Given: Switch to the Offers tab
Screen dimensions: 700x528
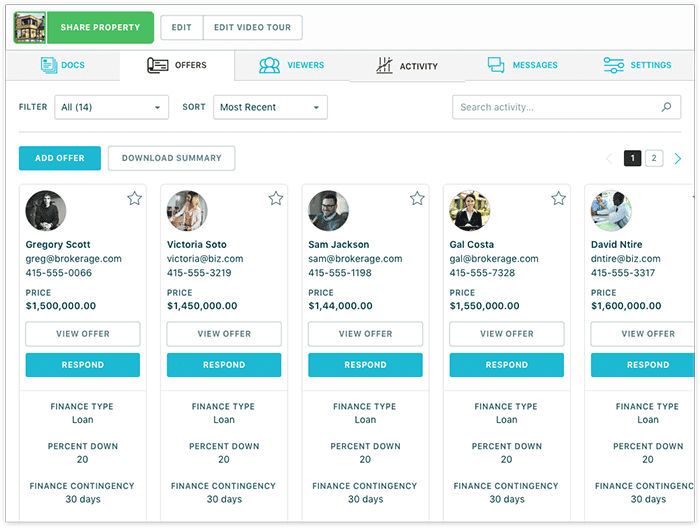Looking at the screenshot, I should 177,66.
